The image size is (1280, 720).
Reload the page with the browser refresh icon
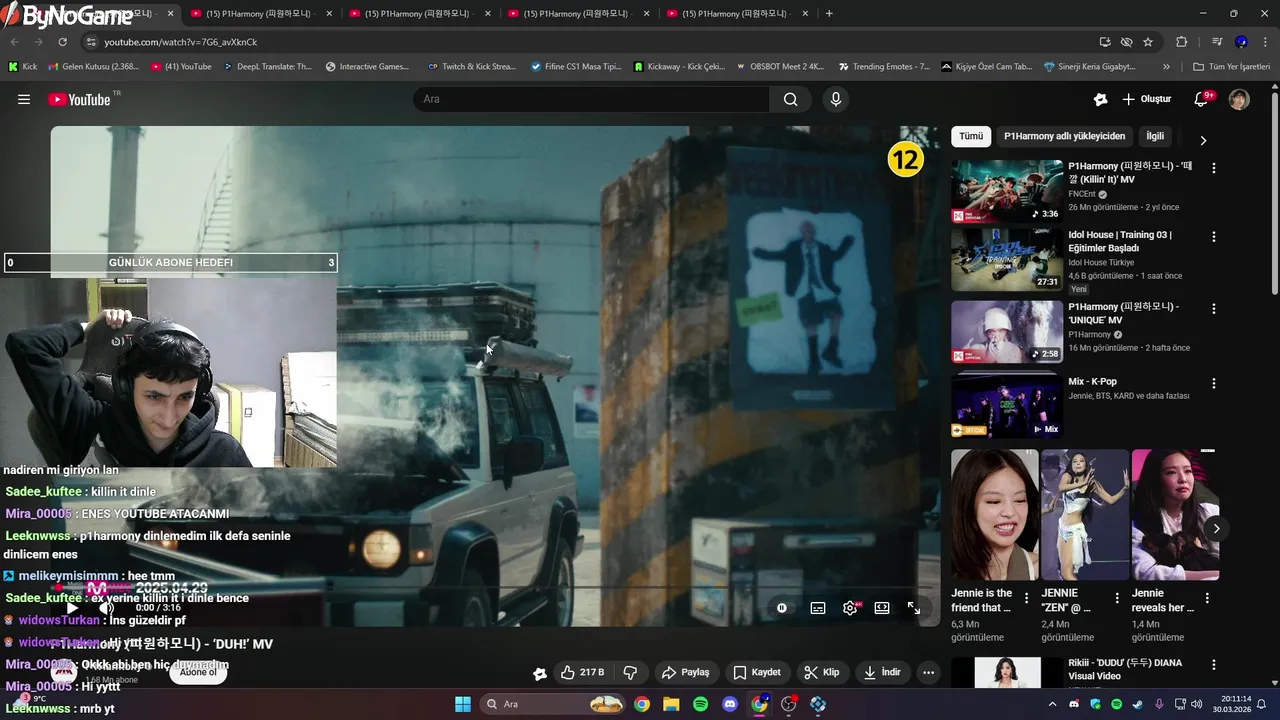click(62, 42)
